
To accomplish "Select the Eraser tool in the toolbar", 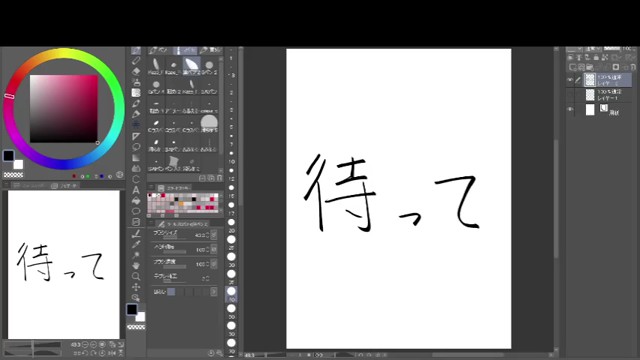I will point(136,71).
